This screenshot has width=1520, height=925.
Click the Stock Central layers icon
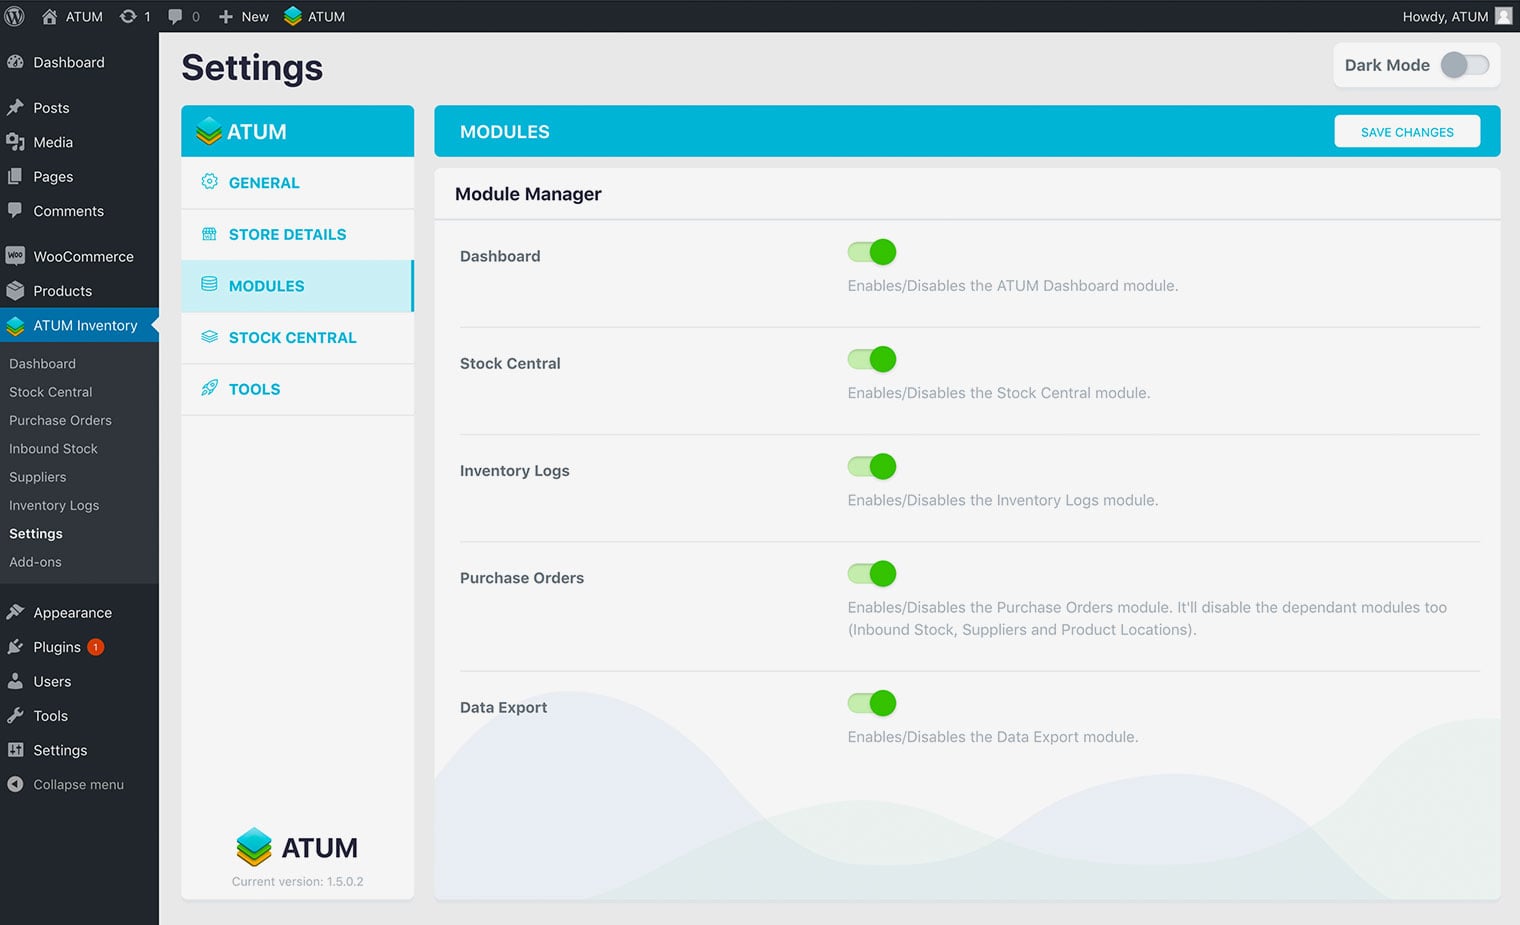(209, 337)
